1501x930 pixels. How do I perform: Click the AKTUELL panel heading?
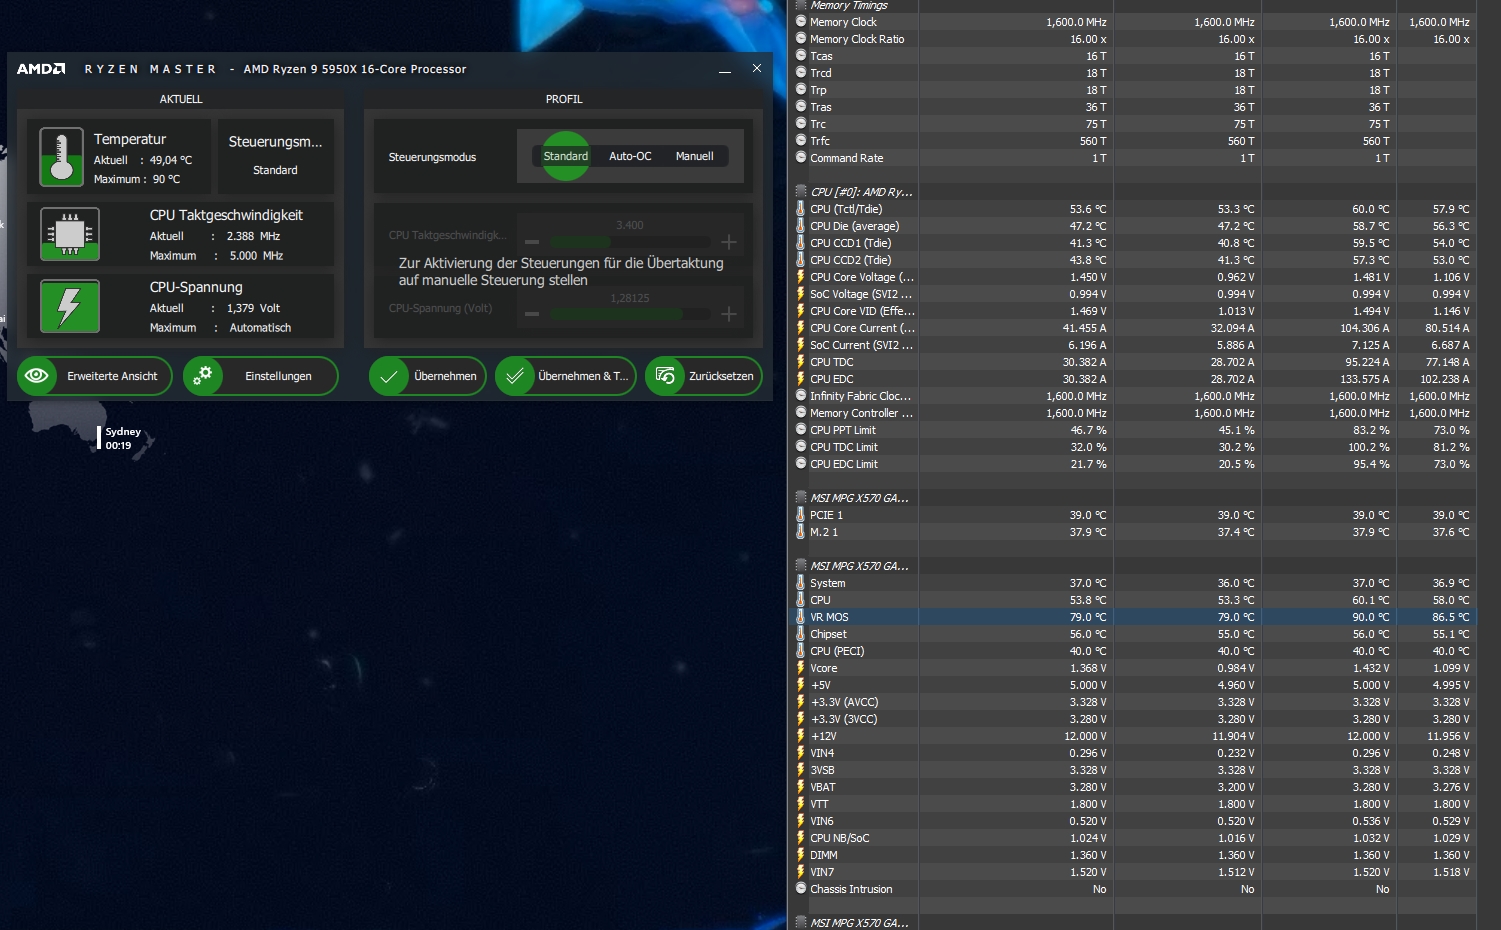tap(181, 99)
